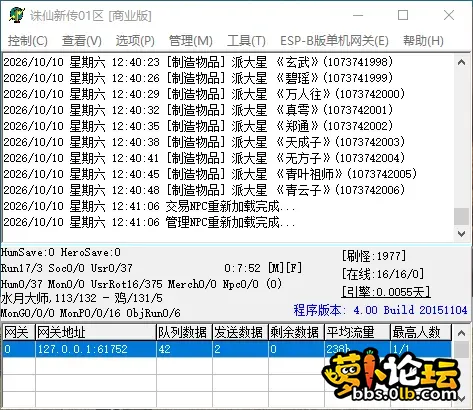Click the [M] indicator
Image resolution: width=473 pixels, height=410 pixels.
point(276,268)
